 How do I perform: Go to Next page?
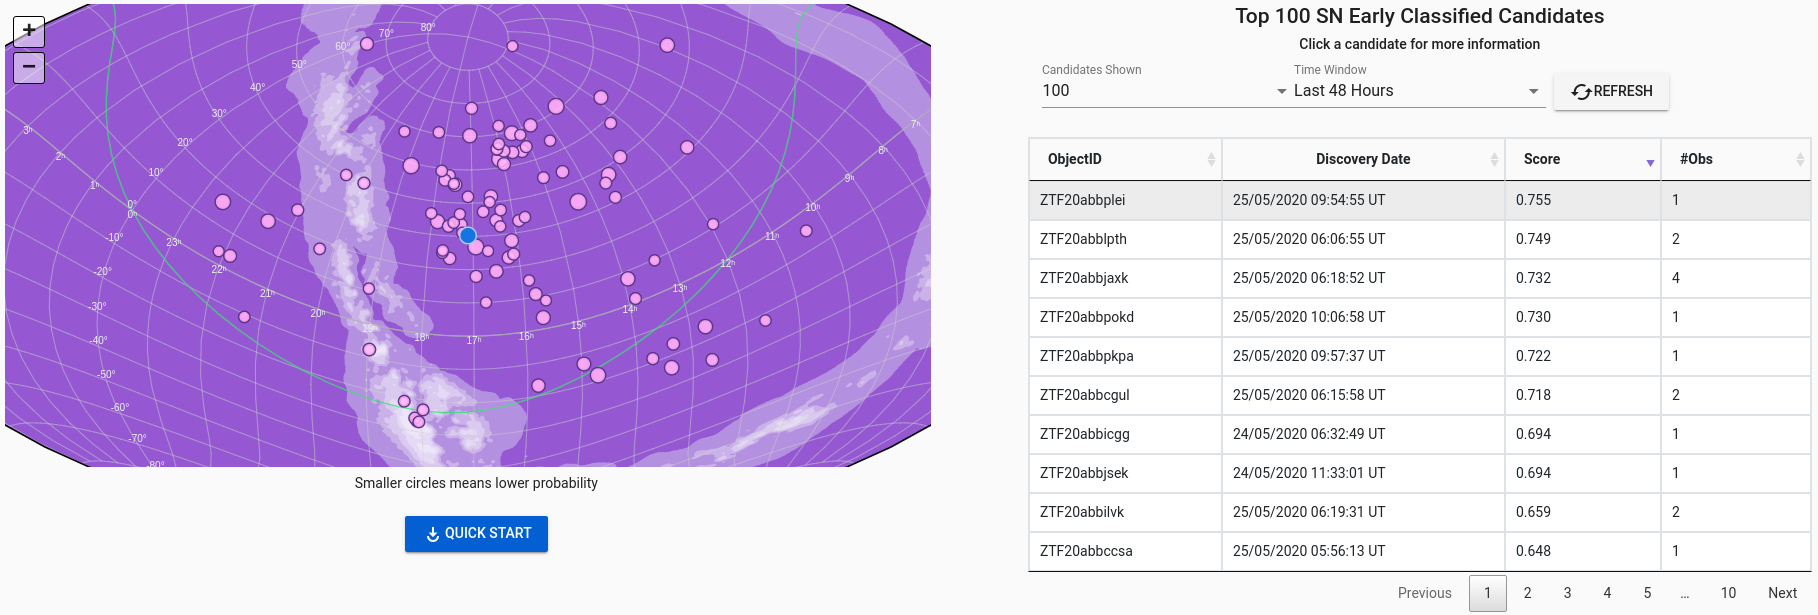click(1782, 593)
